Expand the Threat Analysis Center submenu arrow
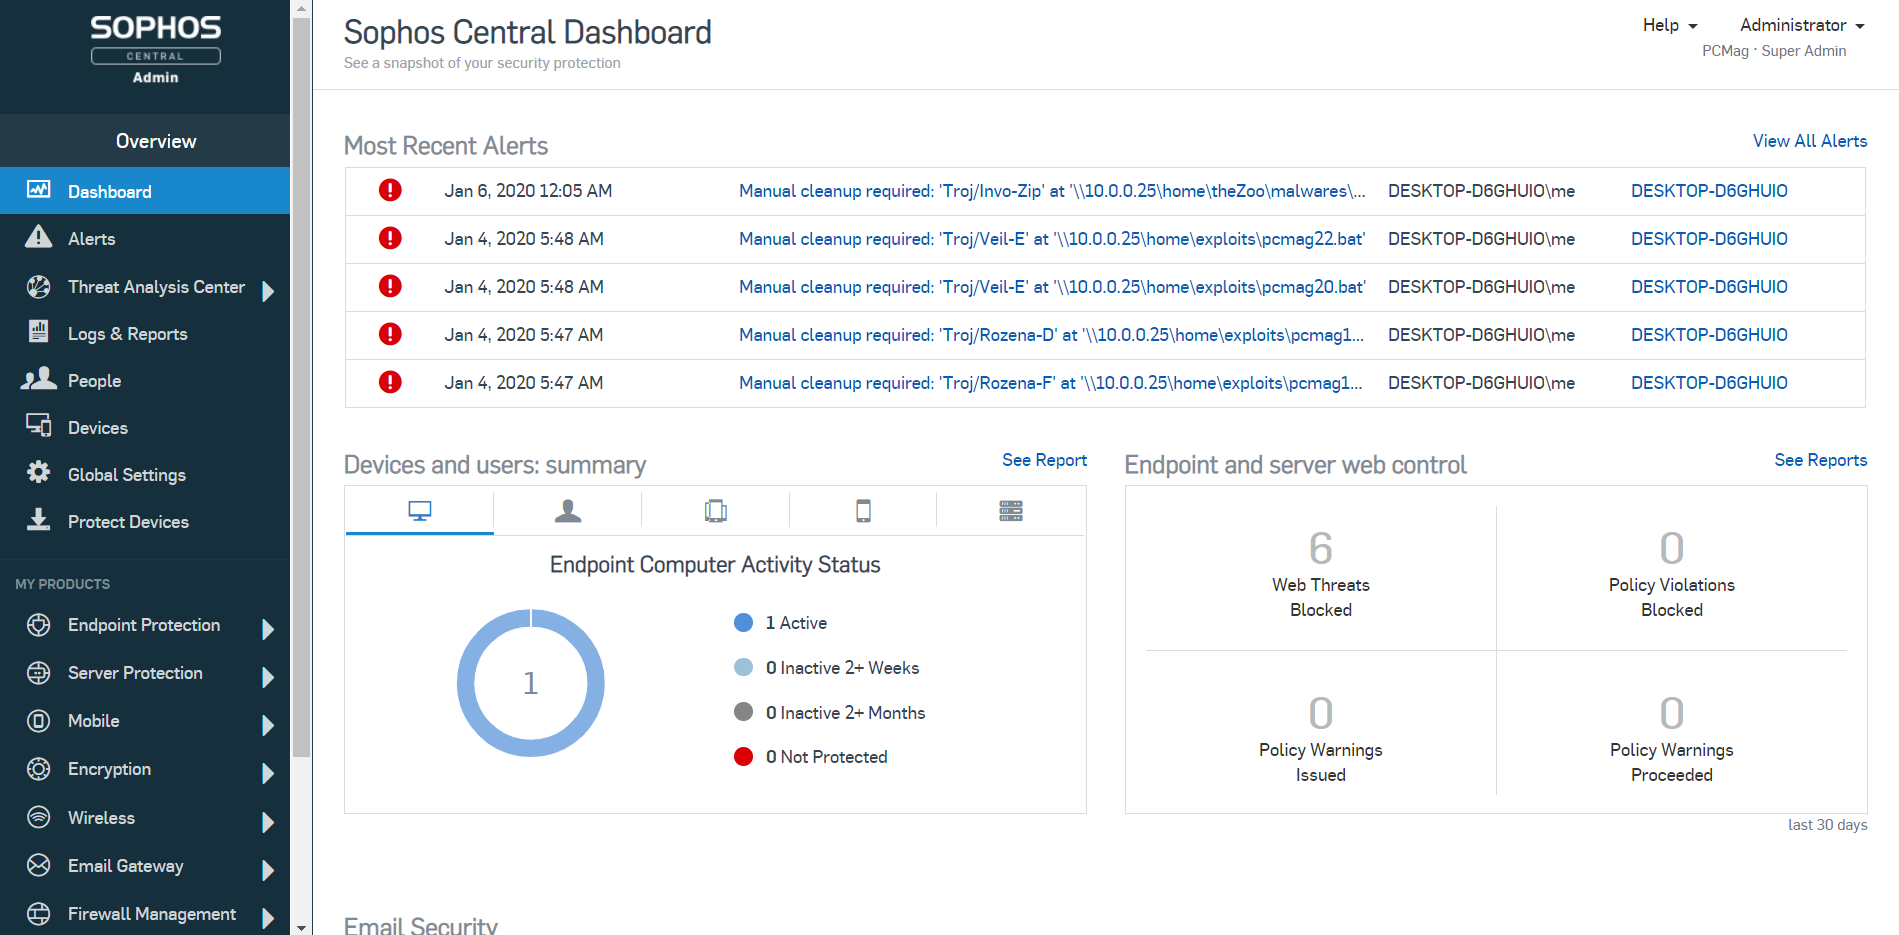The image size is (1899, 935). point(268,291)
